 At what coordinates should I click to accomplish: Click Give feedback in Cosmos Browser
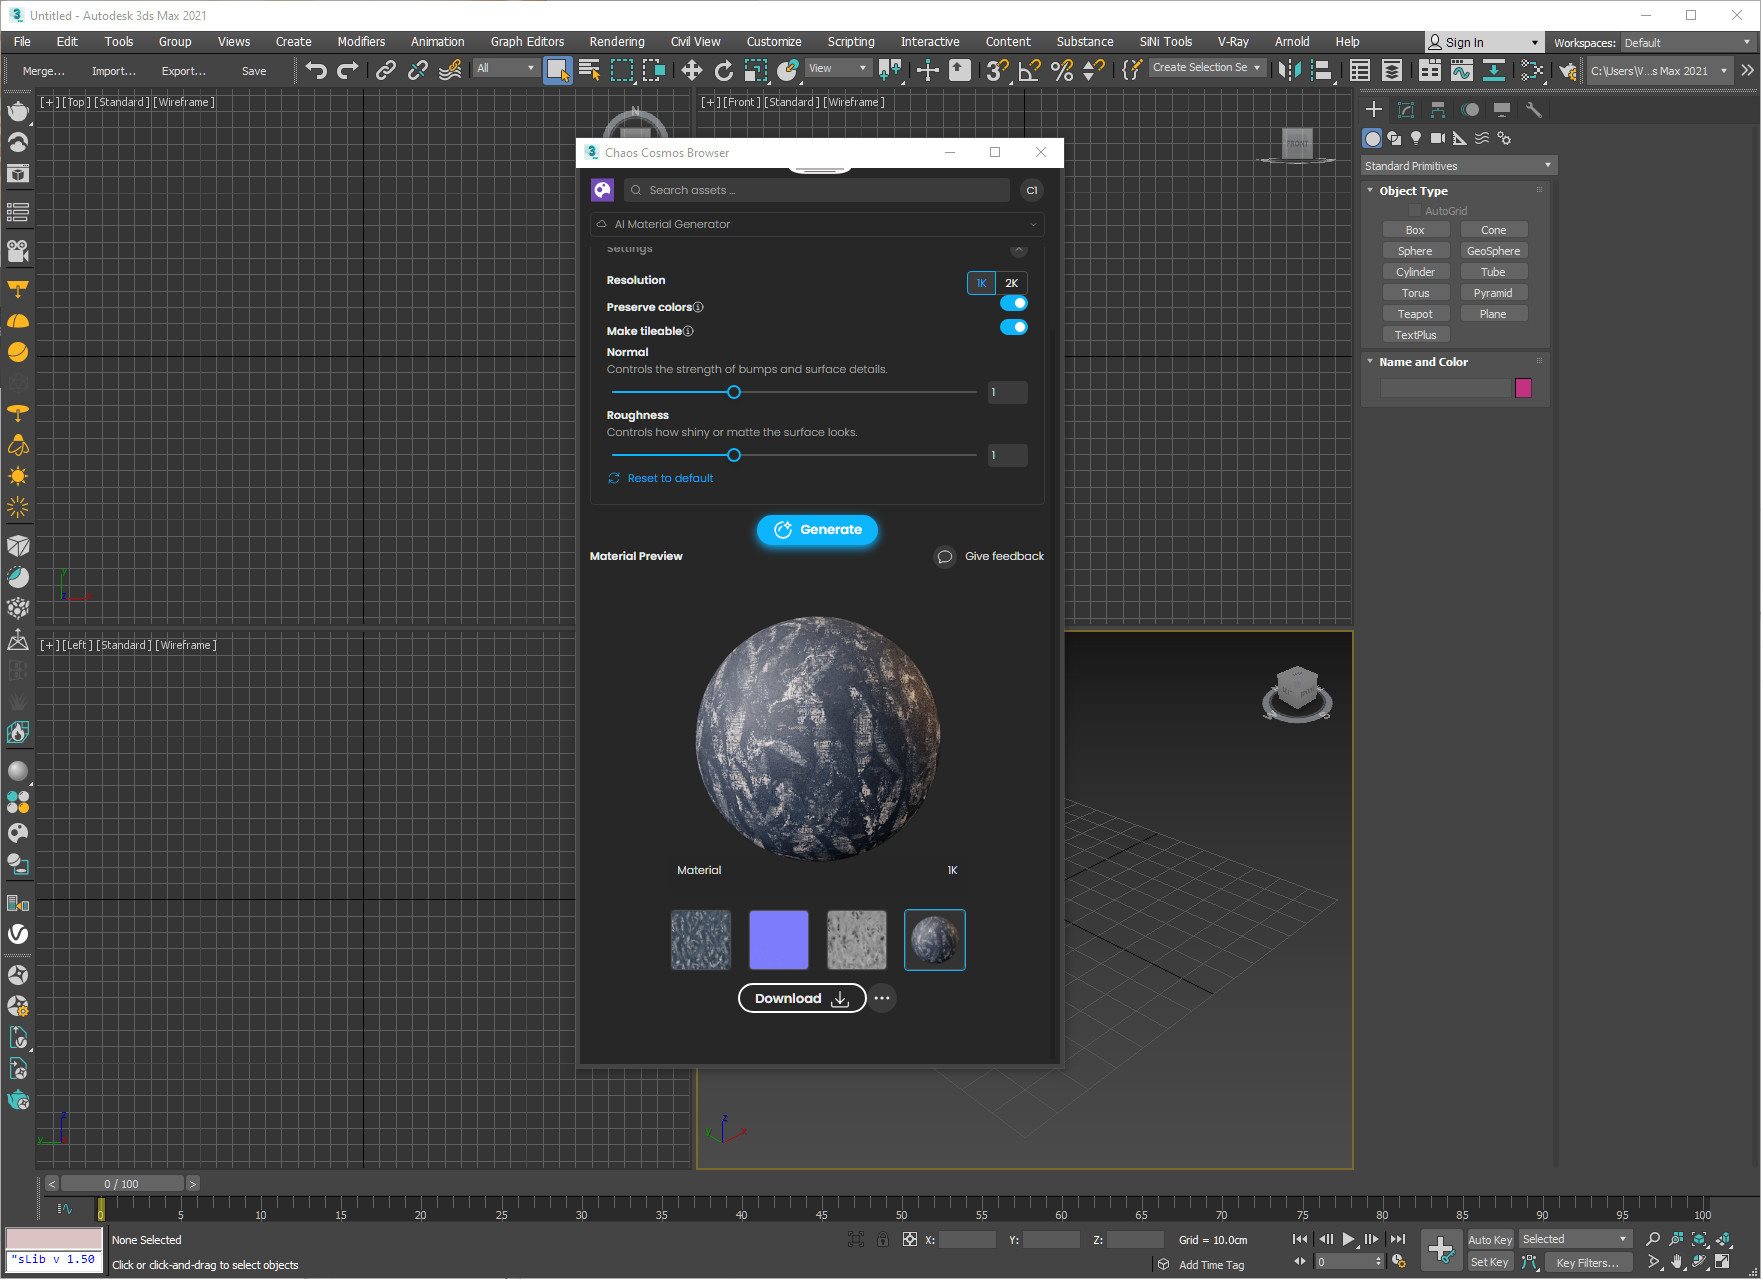(x=990, y=556)
